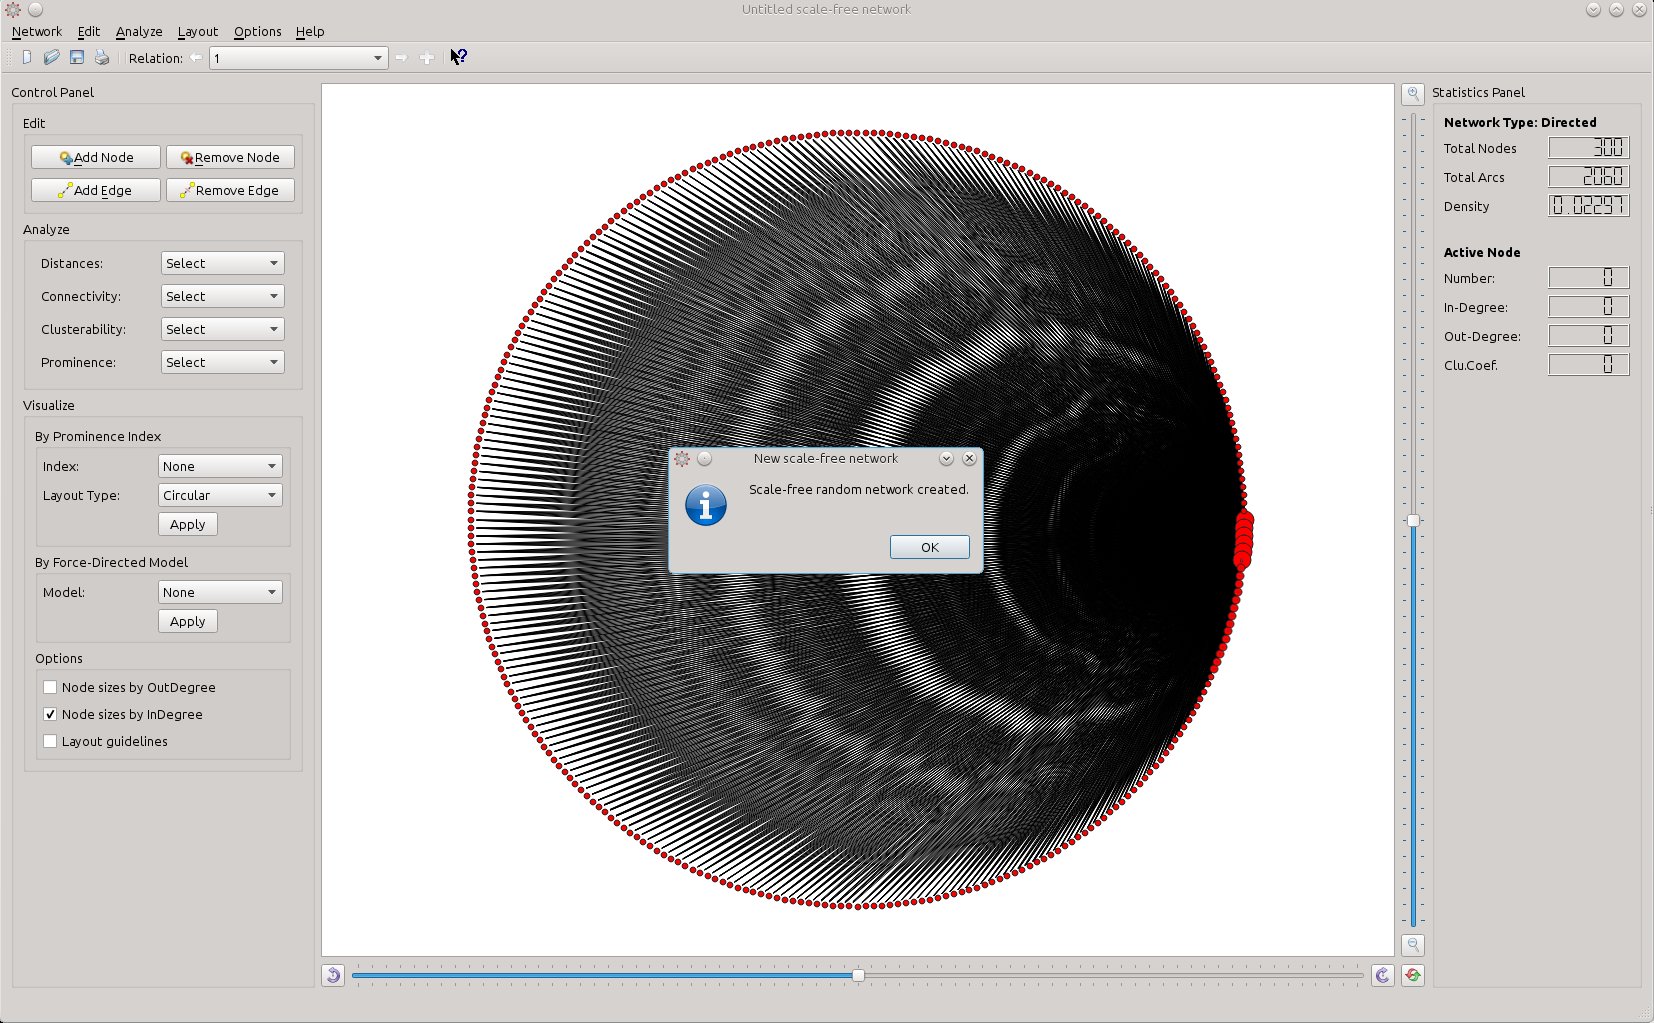Add a new relation plus icon
Image resolution: width=1654 pixels, height=1023 pixels.
click(427, 58)
